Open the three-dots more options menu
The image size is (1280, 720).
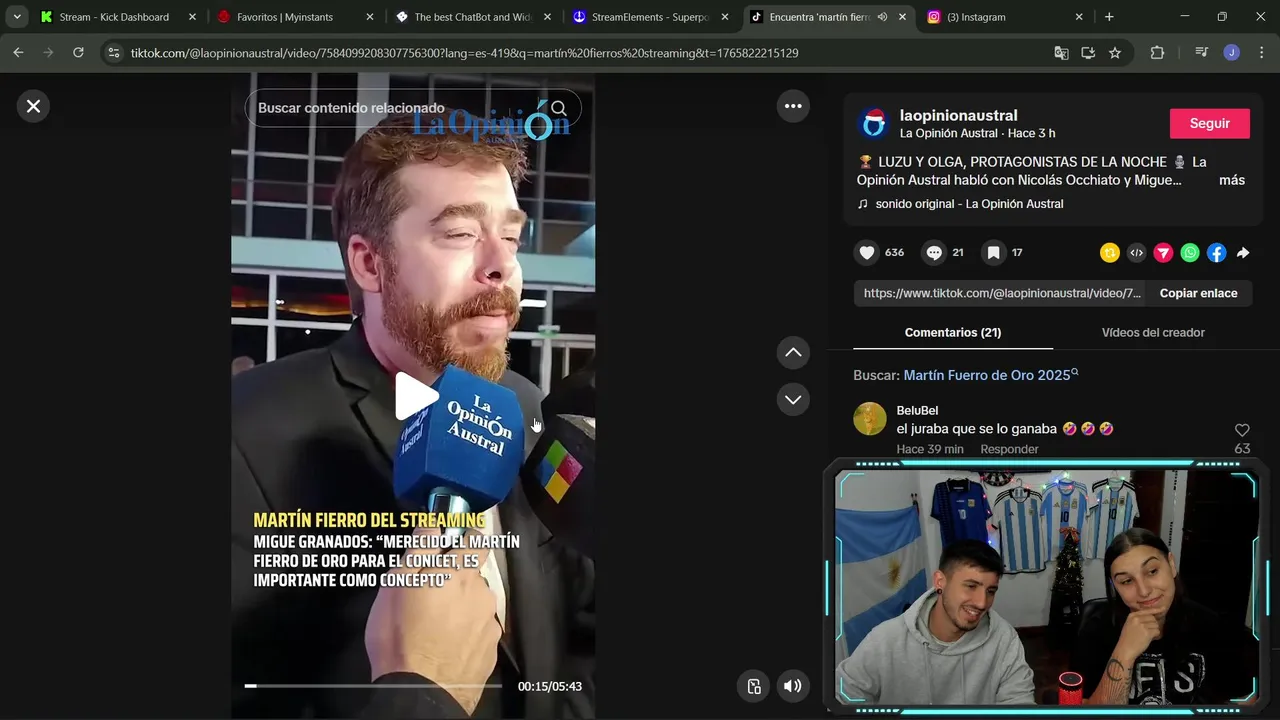coord(793,106)
